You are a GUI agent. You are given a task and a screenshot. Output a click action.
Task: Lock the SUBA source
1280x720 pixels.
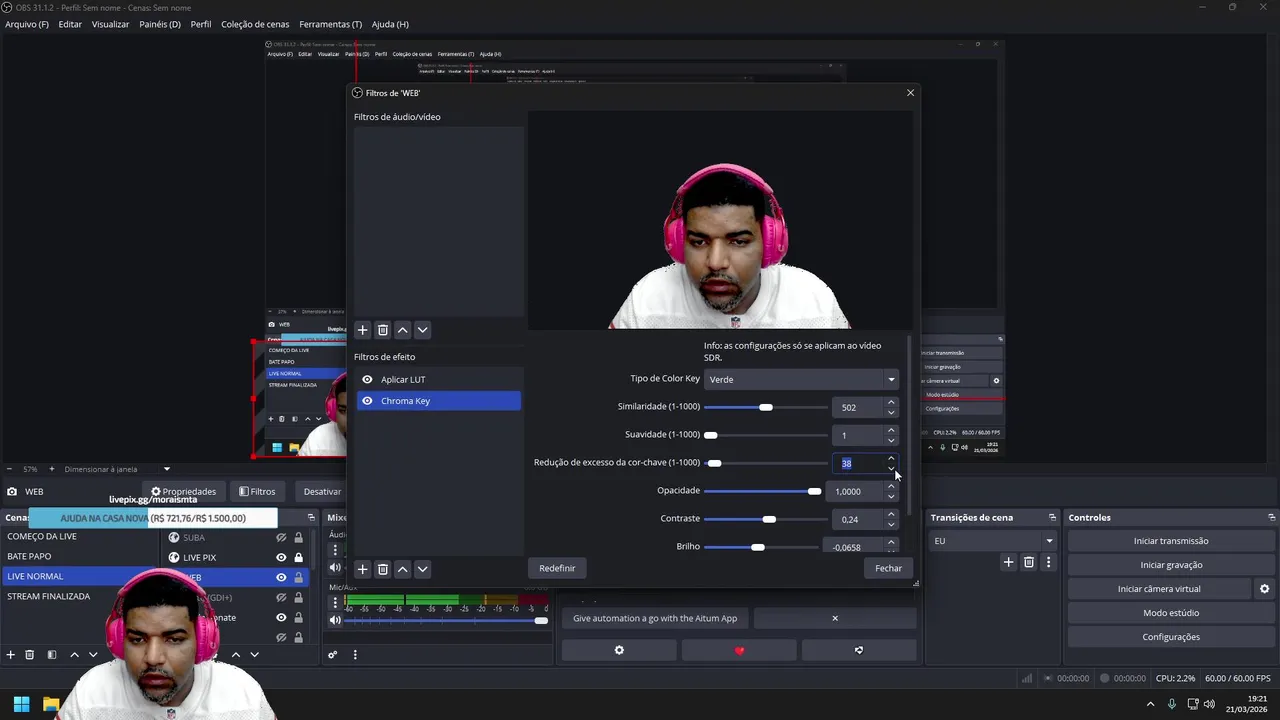[x=298, y=538]
